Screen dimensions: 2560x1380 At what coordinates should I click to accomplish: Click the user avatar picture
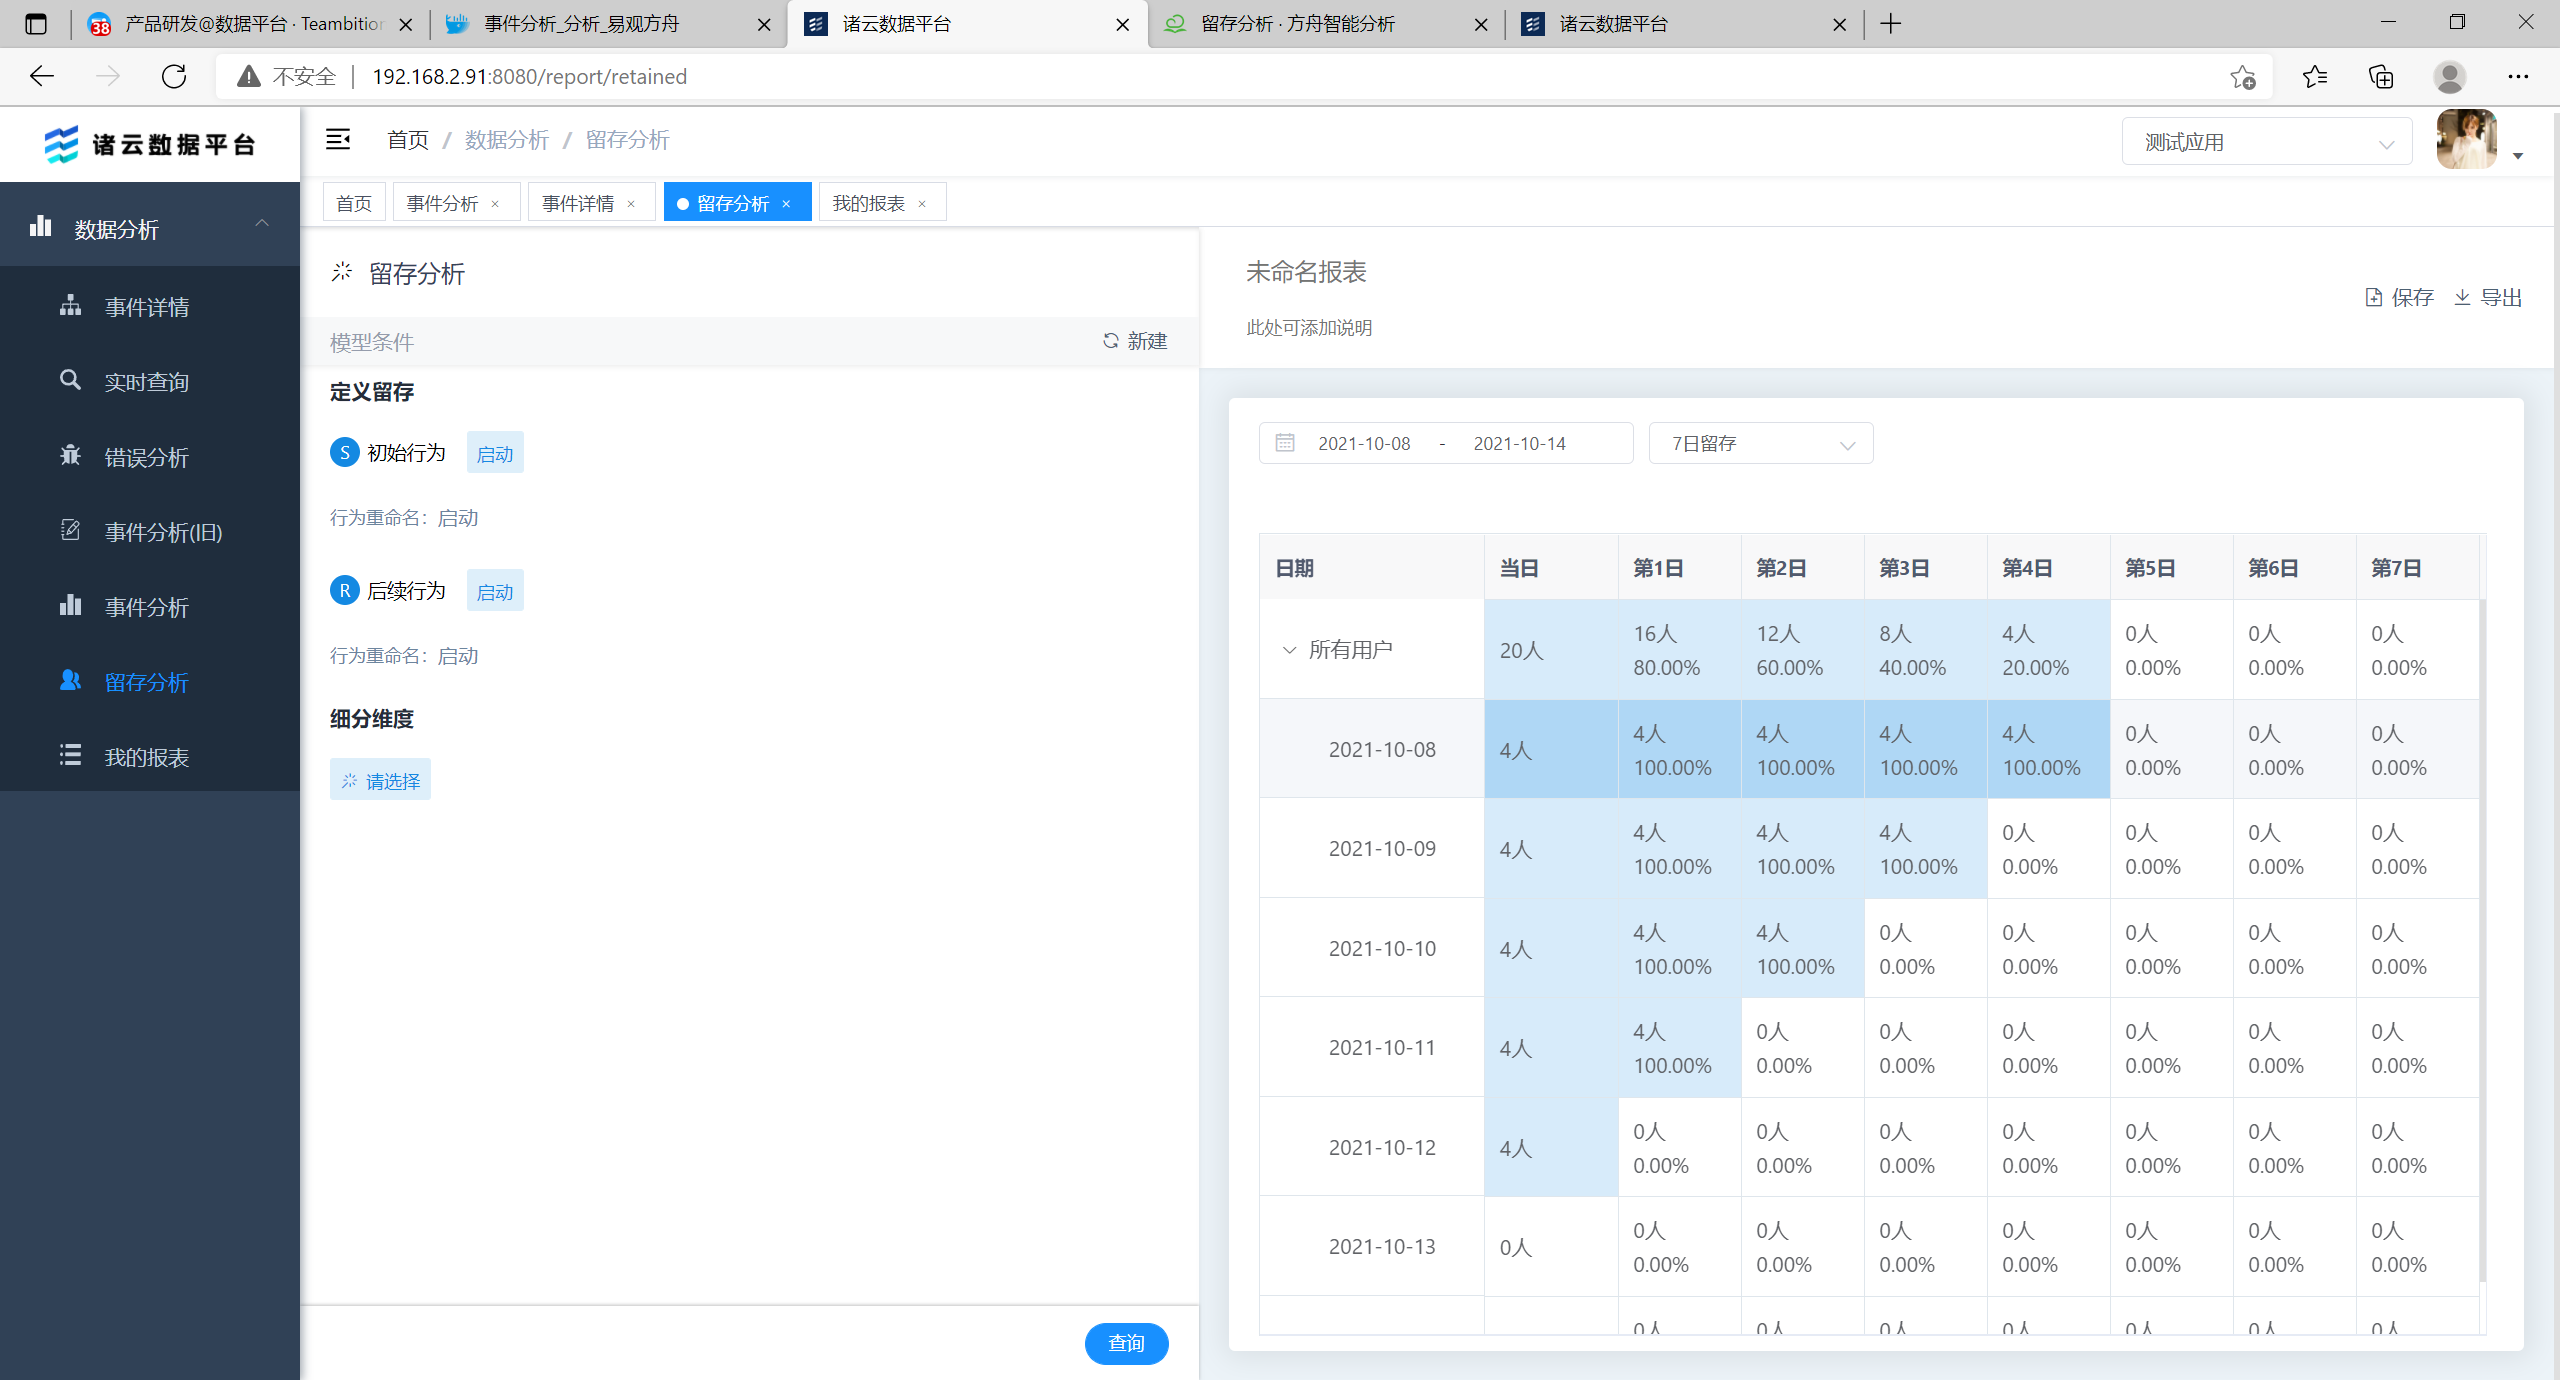click(x=2466, y=140)
